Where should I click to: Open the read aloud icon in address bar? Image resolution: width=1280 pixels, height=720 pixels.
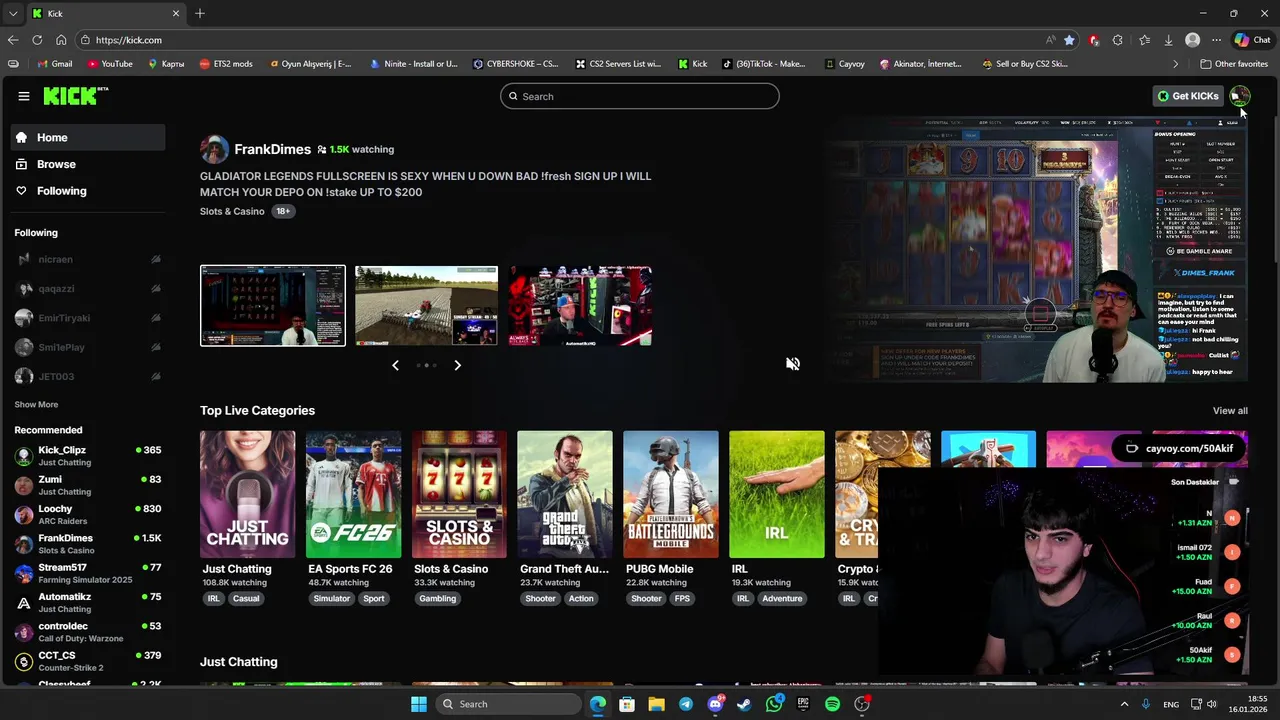[x=1050, y=40]
